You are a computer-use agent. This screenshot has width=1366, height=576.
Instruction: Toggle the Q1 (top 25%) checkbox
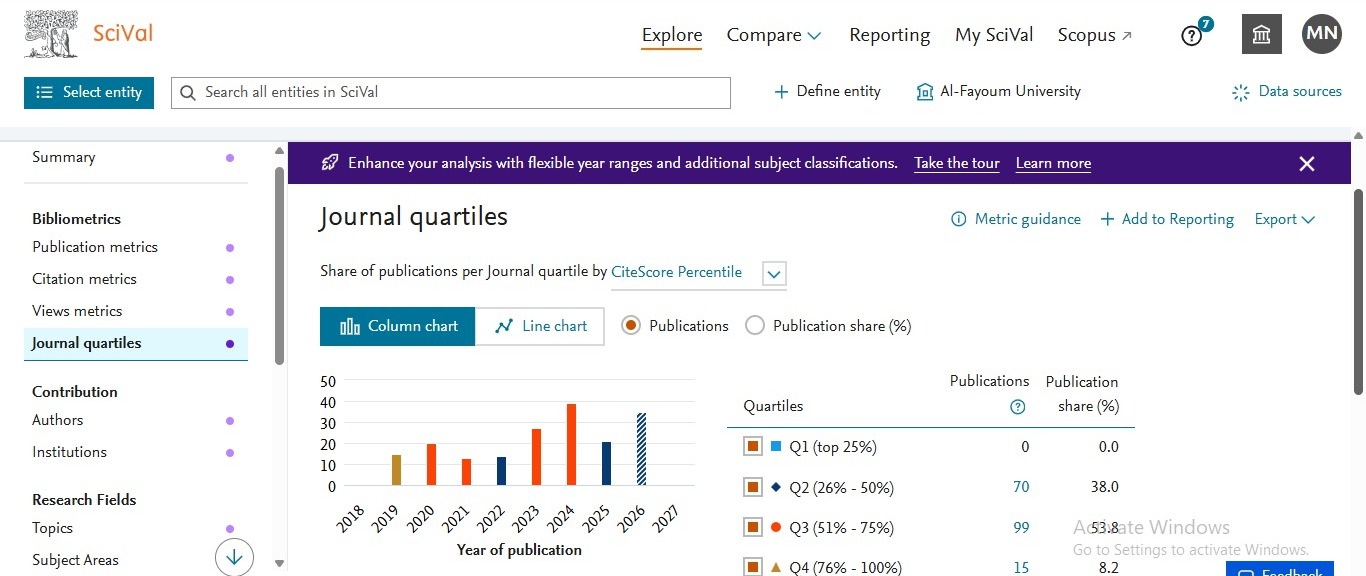click(753, 447)
